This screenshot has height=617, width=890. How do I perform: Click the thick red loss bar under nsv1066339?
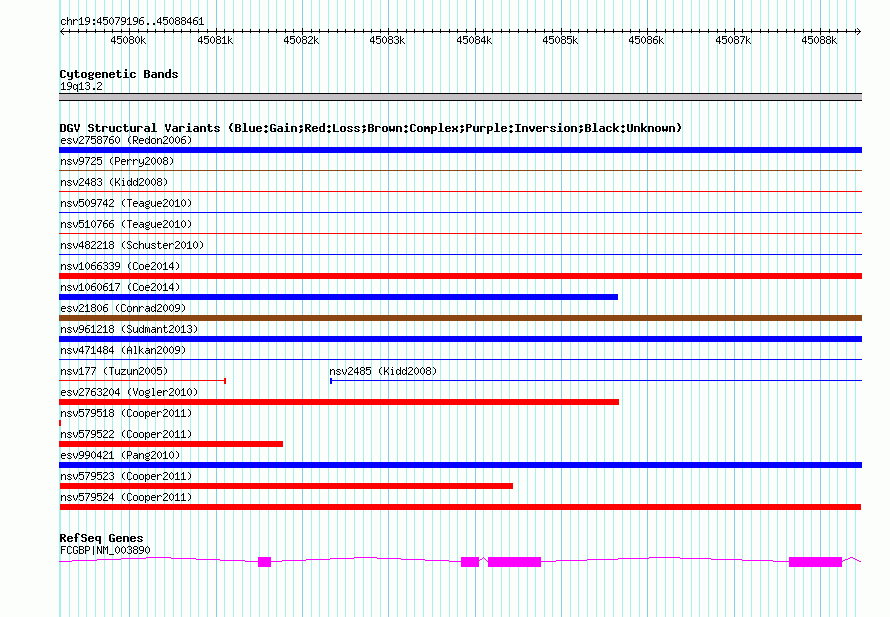point(460,276)
